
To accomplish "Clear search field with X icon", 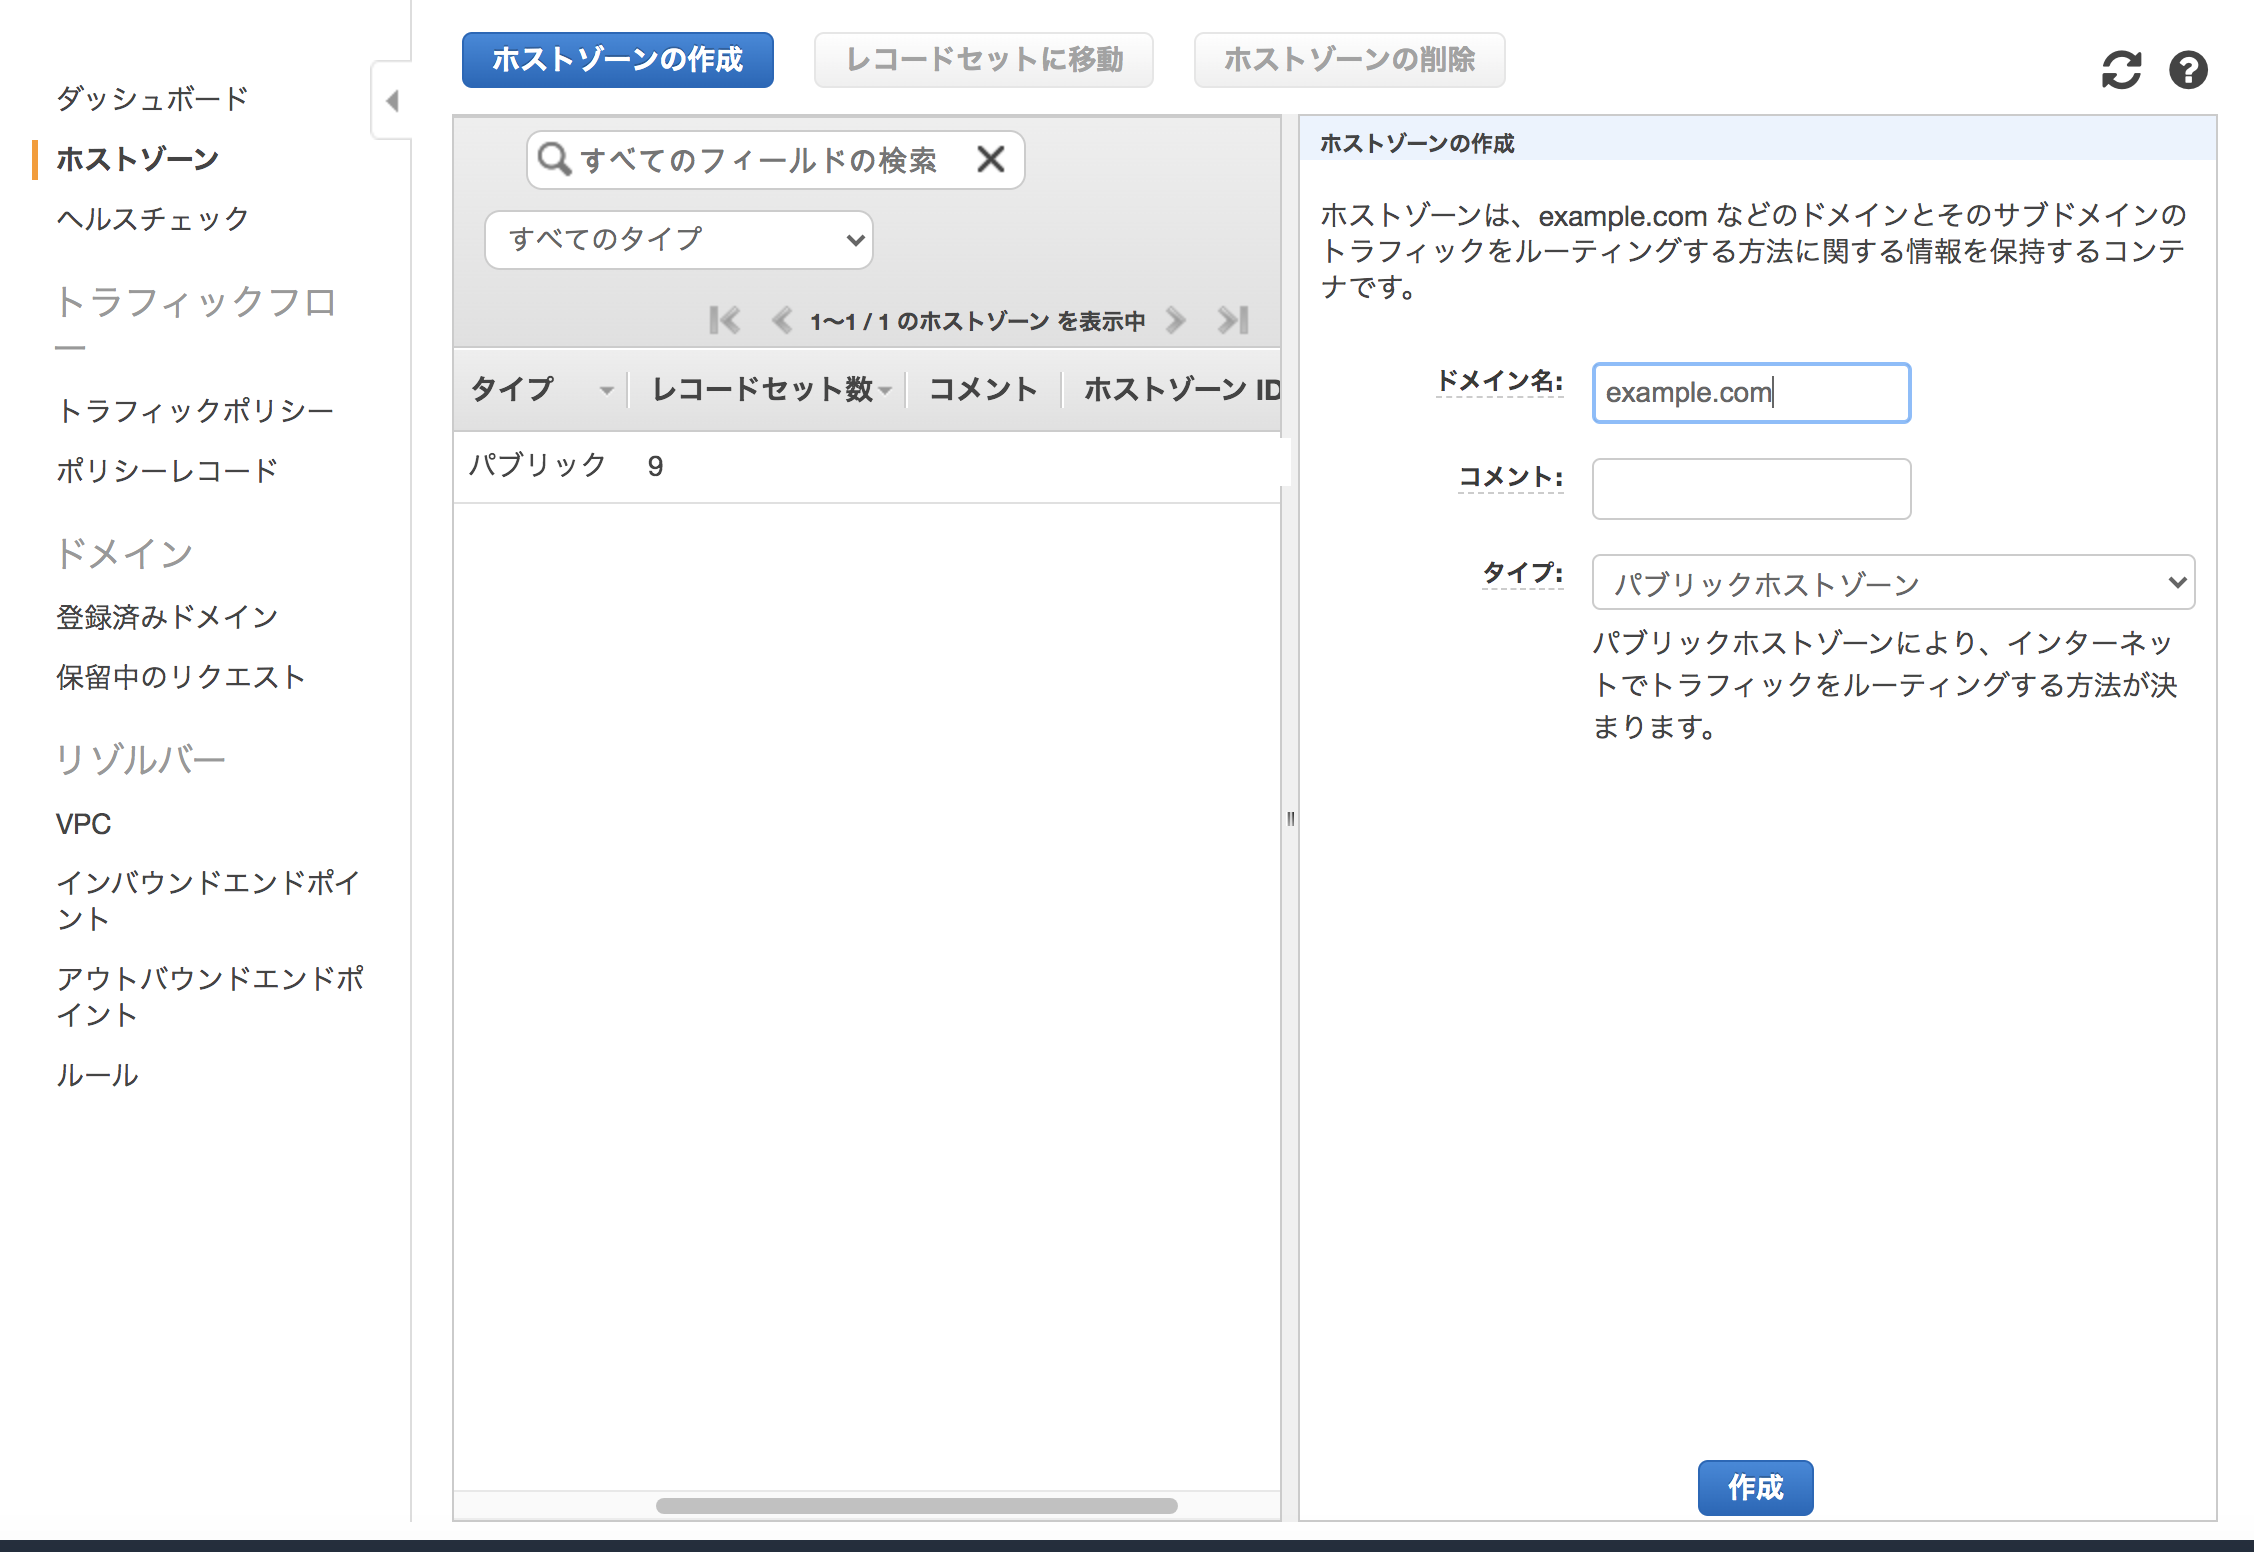I will (990, 159).
